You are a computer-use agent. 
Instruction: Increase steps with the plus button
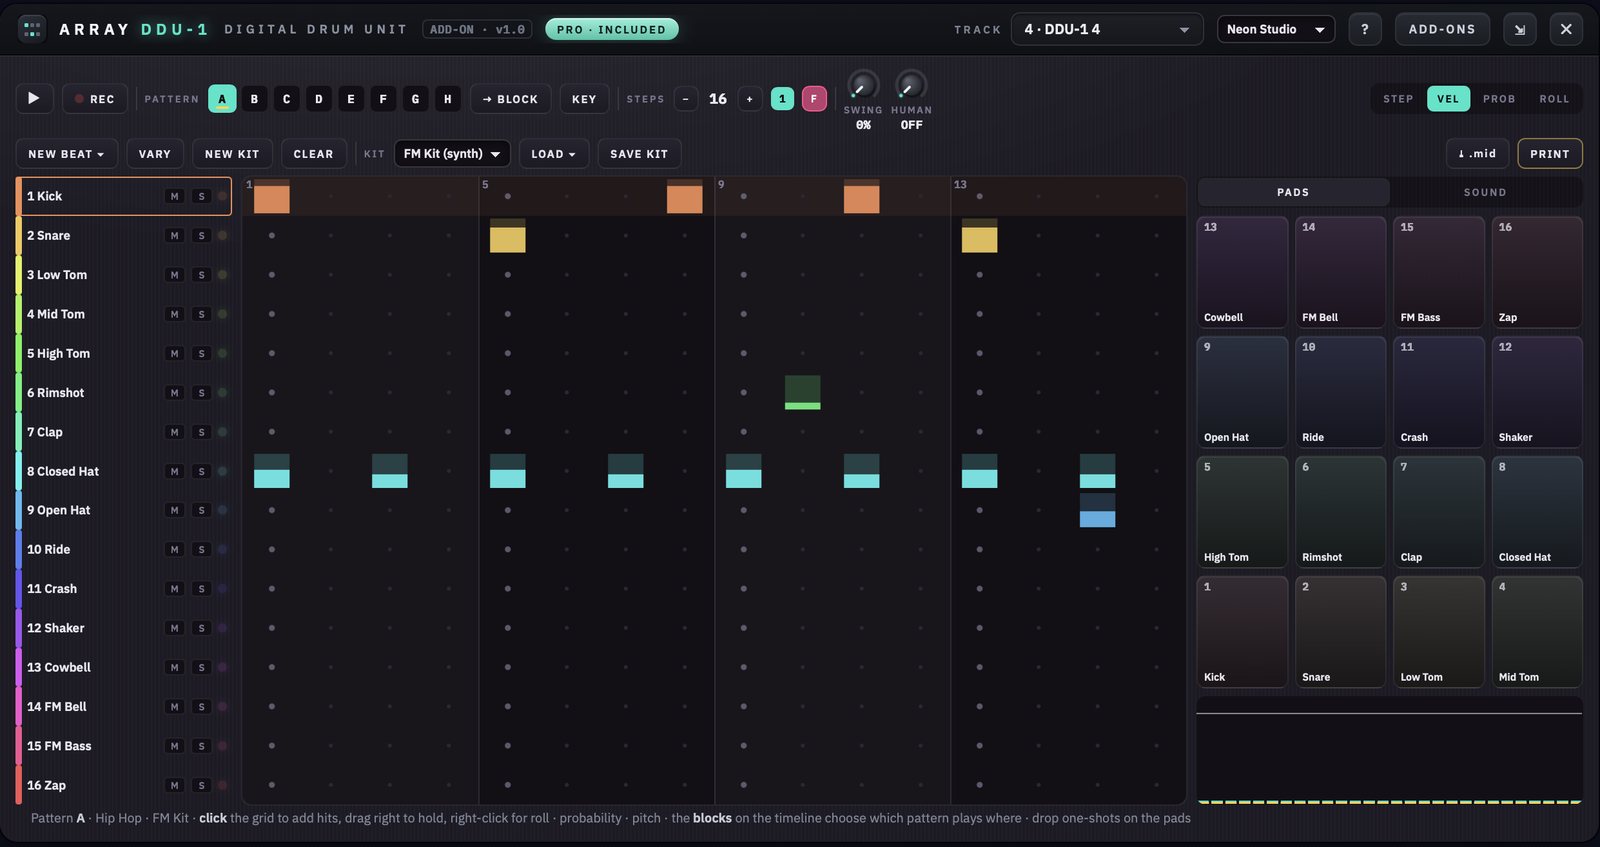pos(749,99)
